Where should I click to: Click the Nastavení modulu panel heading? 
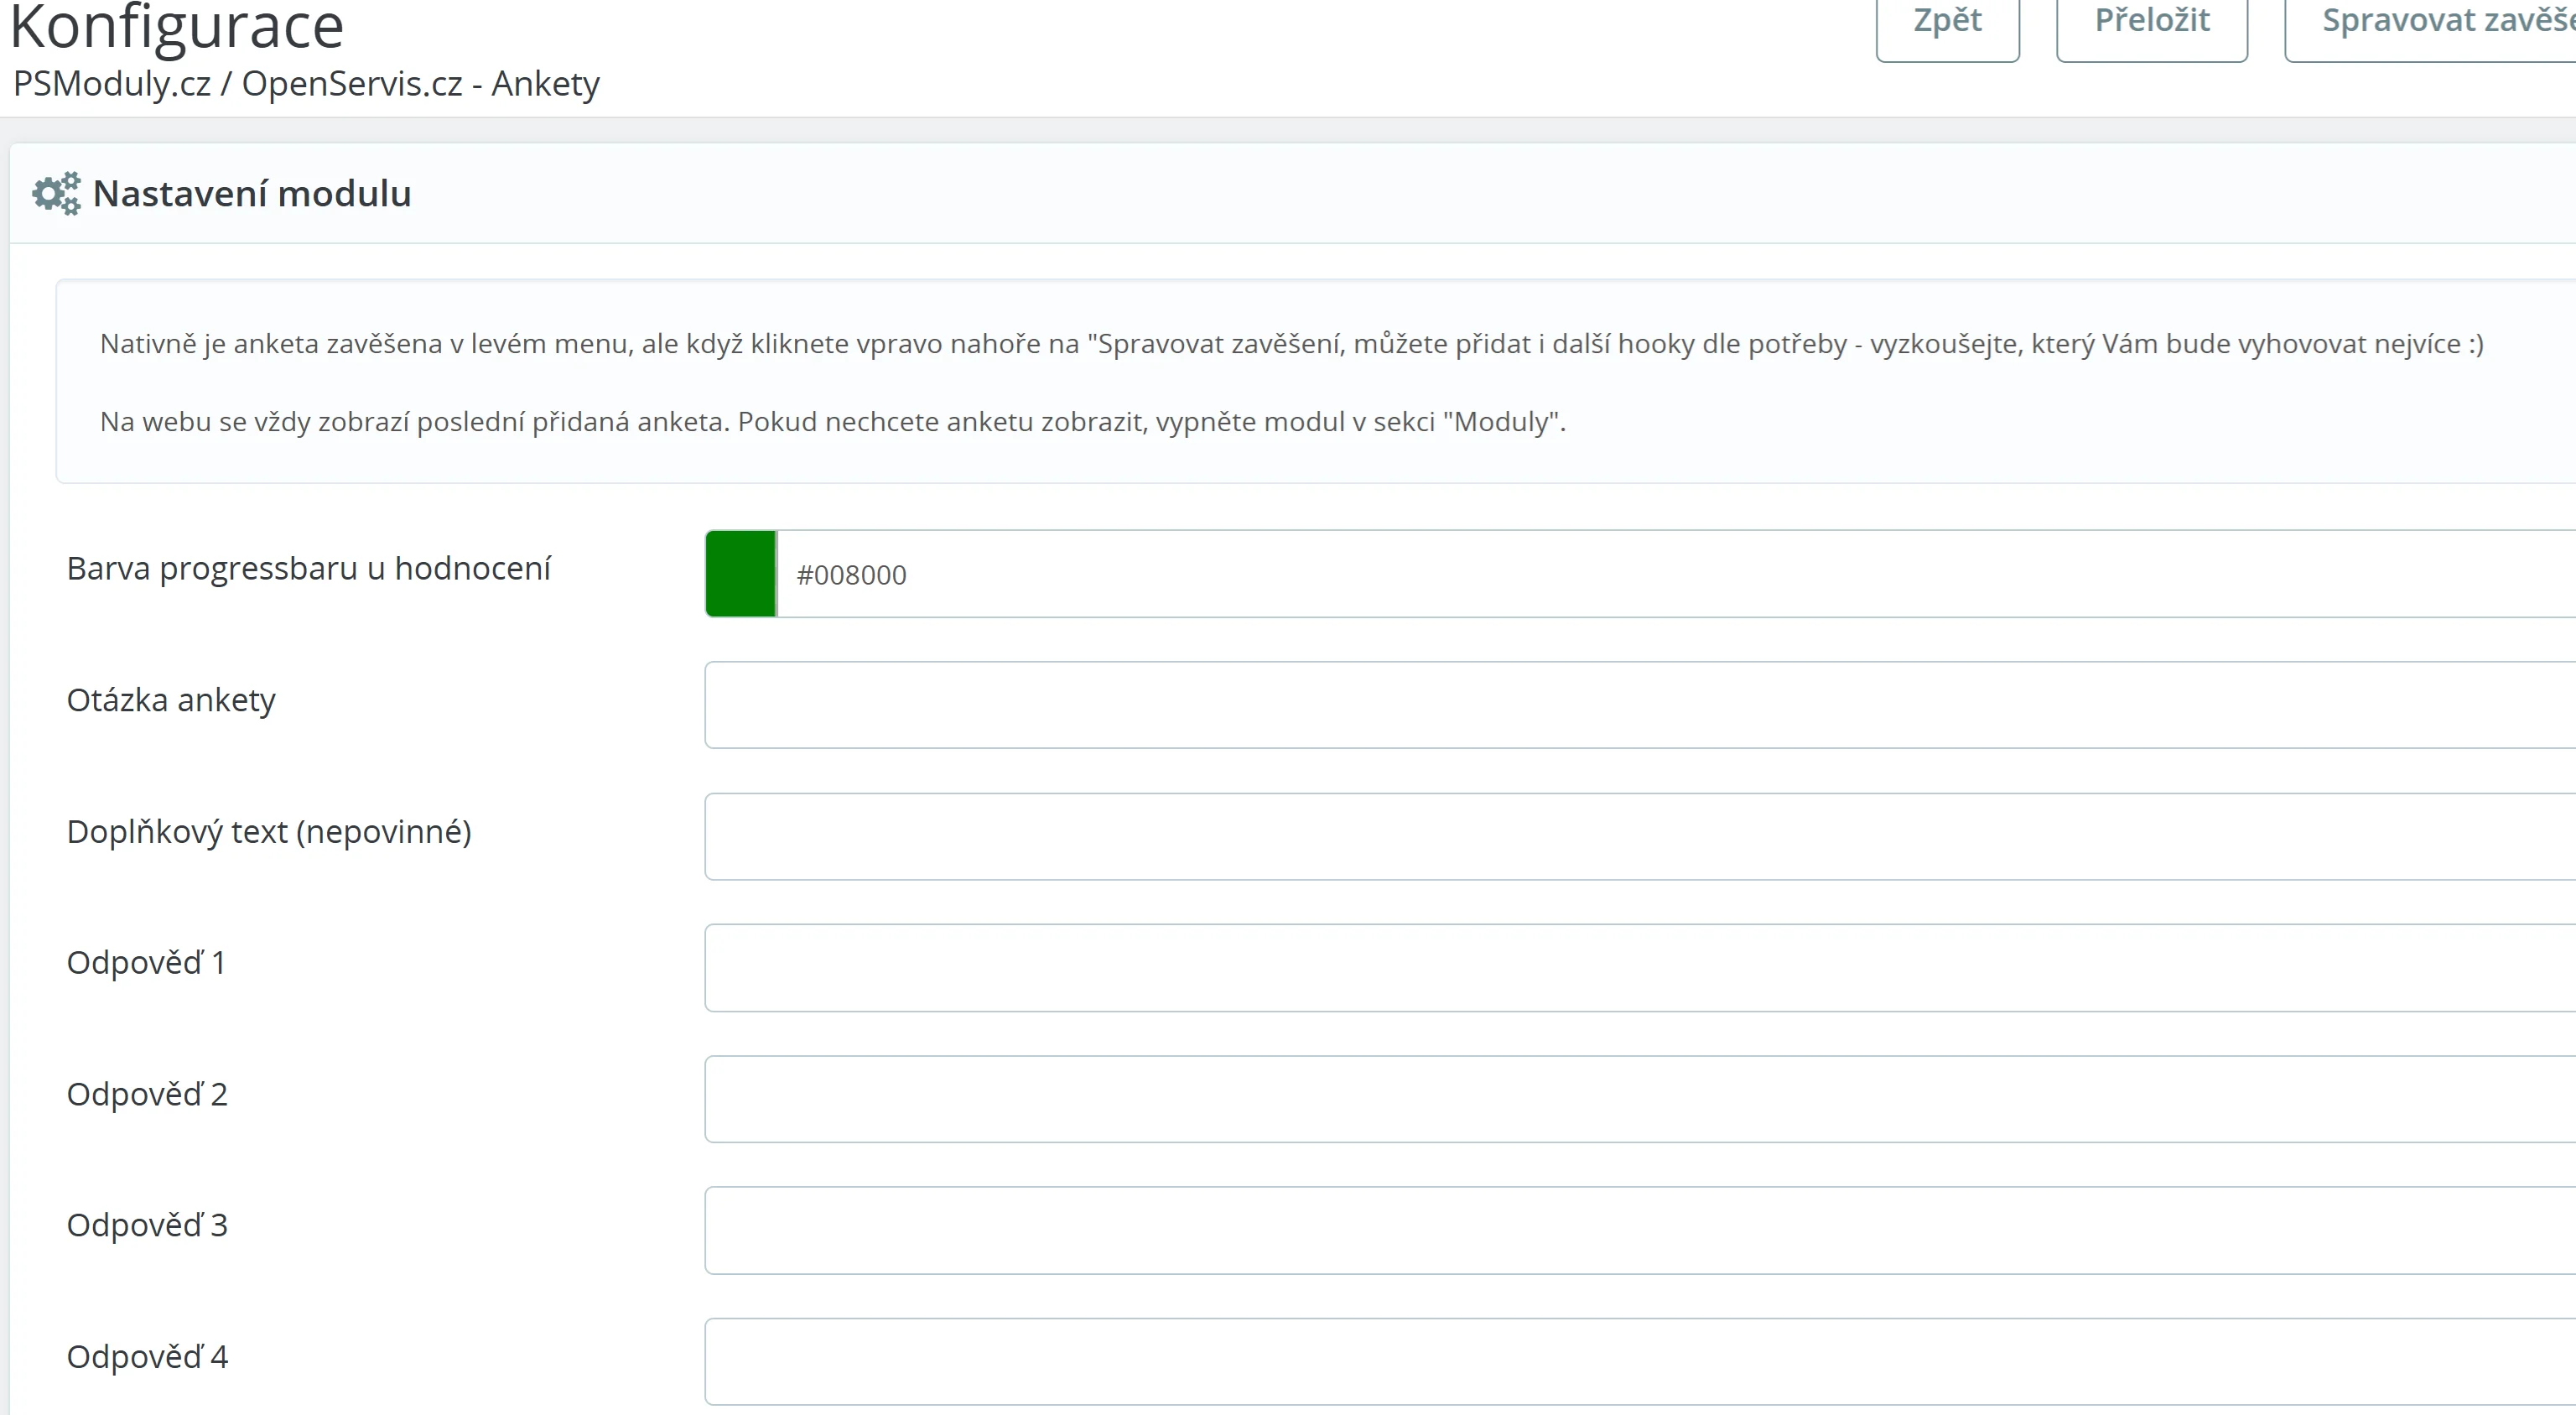252,193
